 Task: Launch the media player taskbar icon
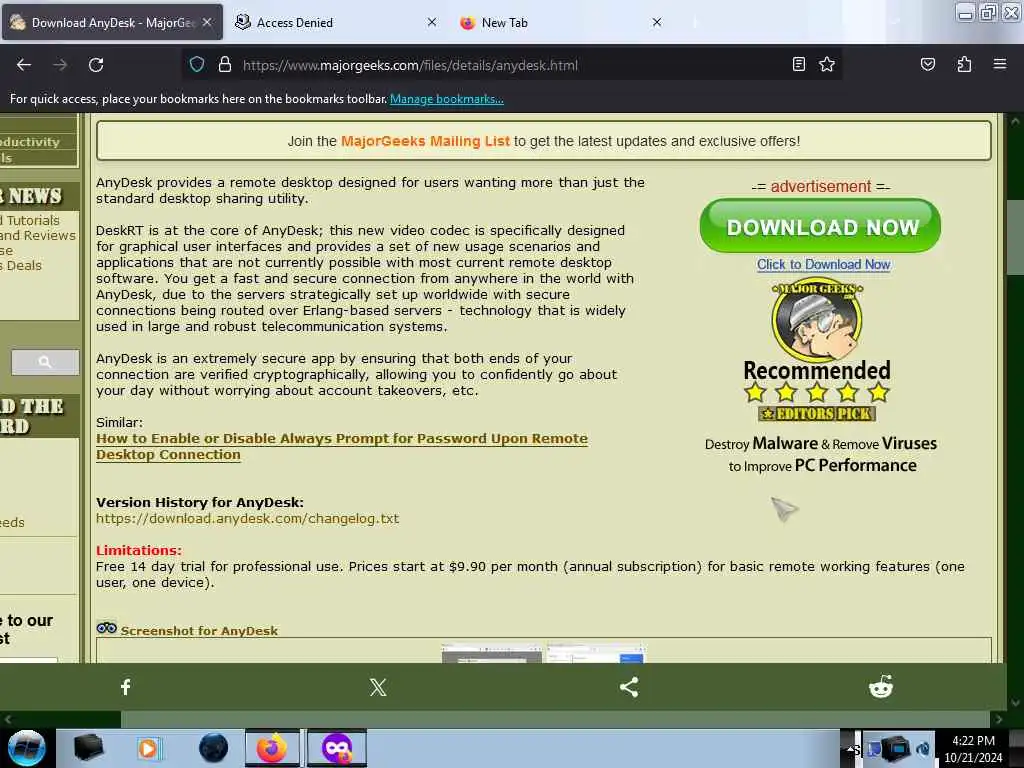click(x=148, y=748)
